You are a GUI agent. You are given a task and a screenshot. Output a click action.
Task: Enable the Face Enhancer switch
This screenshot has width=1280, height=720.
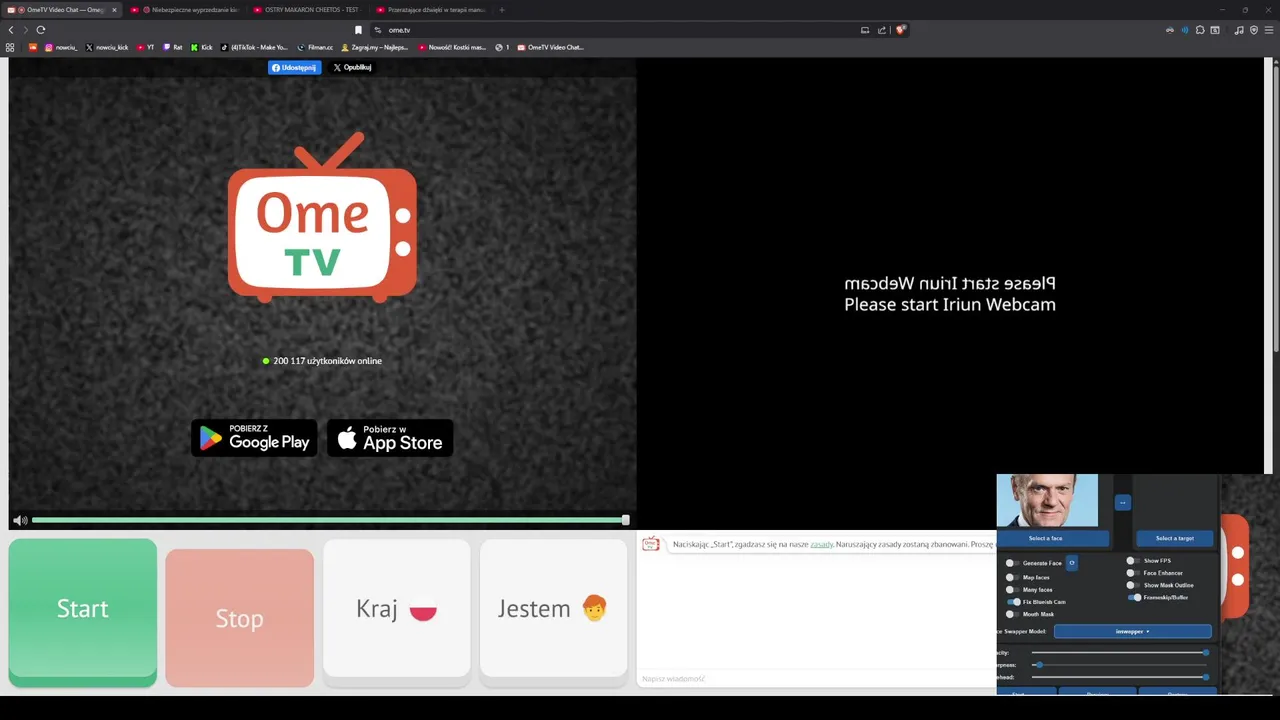(1132, 573)
